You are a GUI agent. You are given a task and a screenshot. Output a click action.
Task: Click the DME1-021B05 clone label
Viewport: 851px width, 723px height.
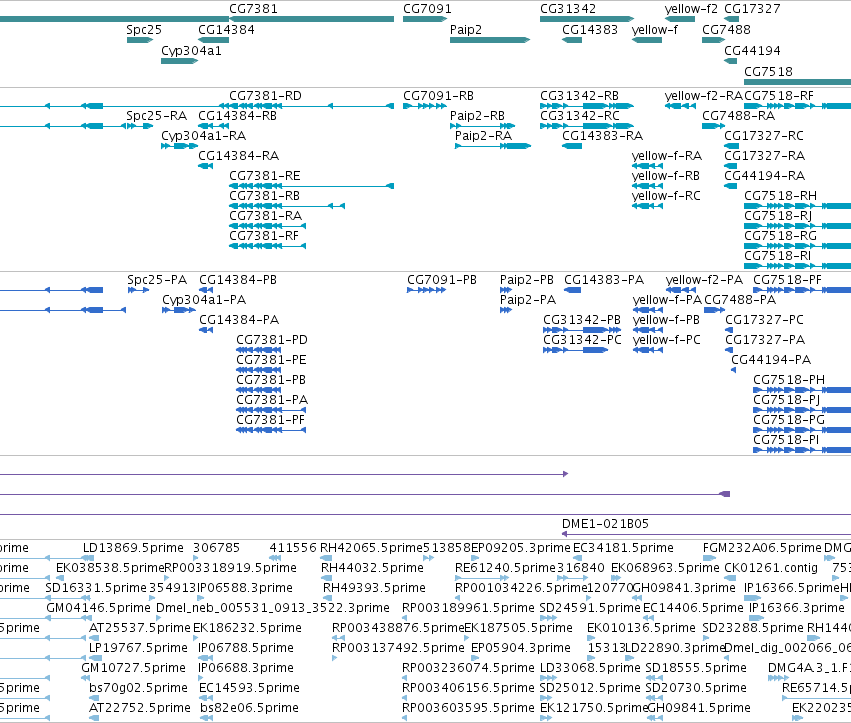[x=605, y=524]
